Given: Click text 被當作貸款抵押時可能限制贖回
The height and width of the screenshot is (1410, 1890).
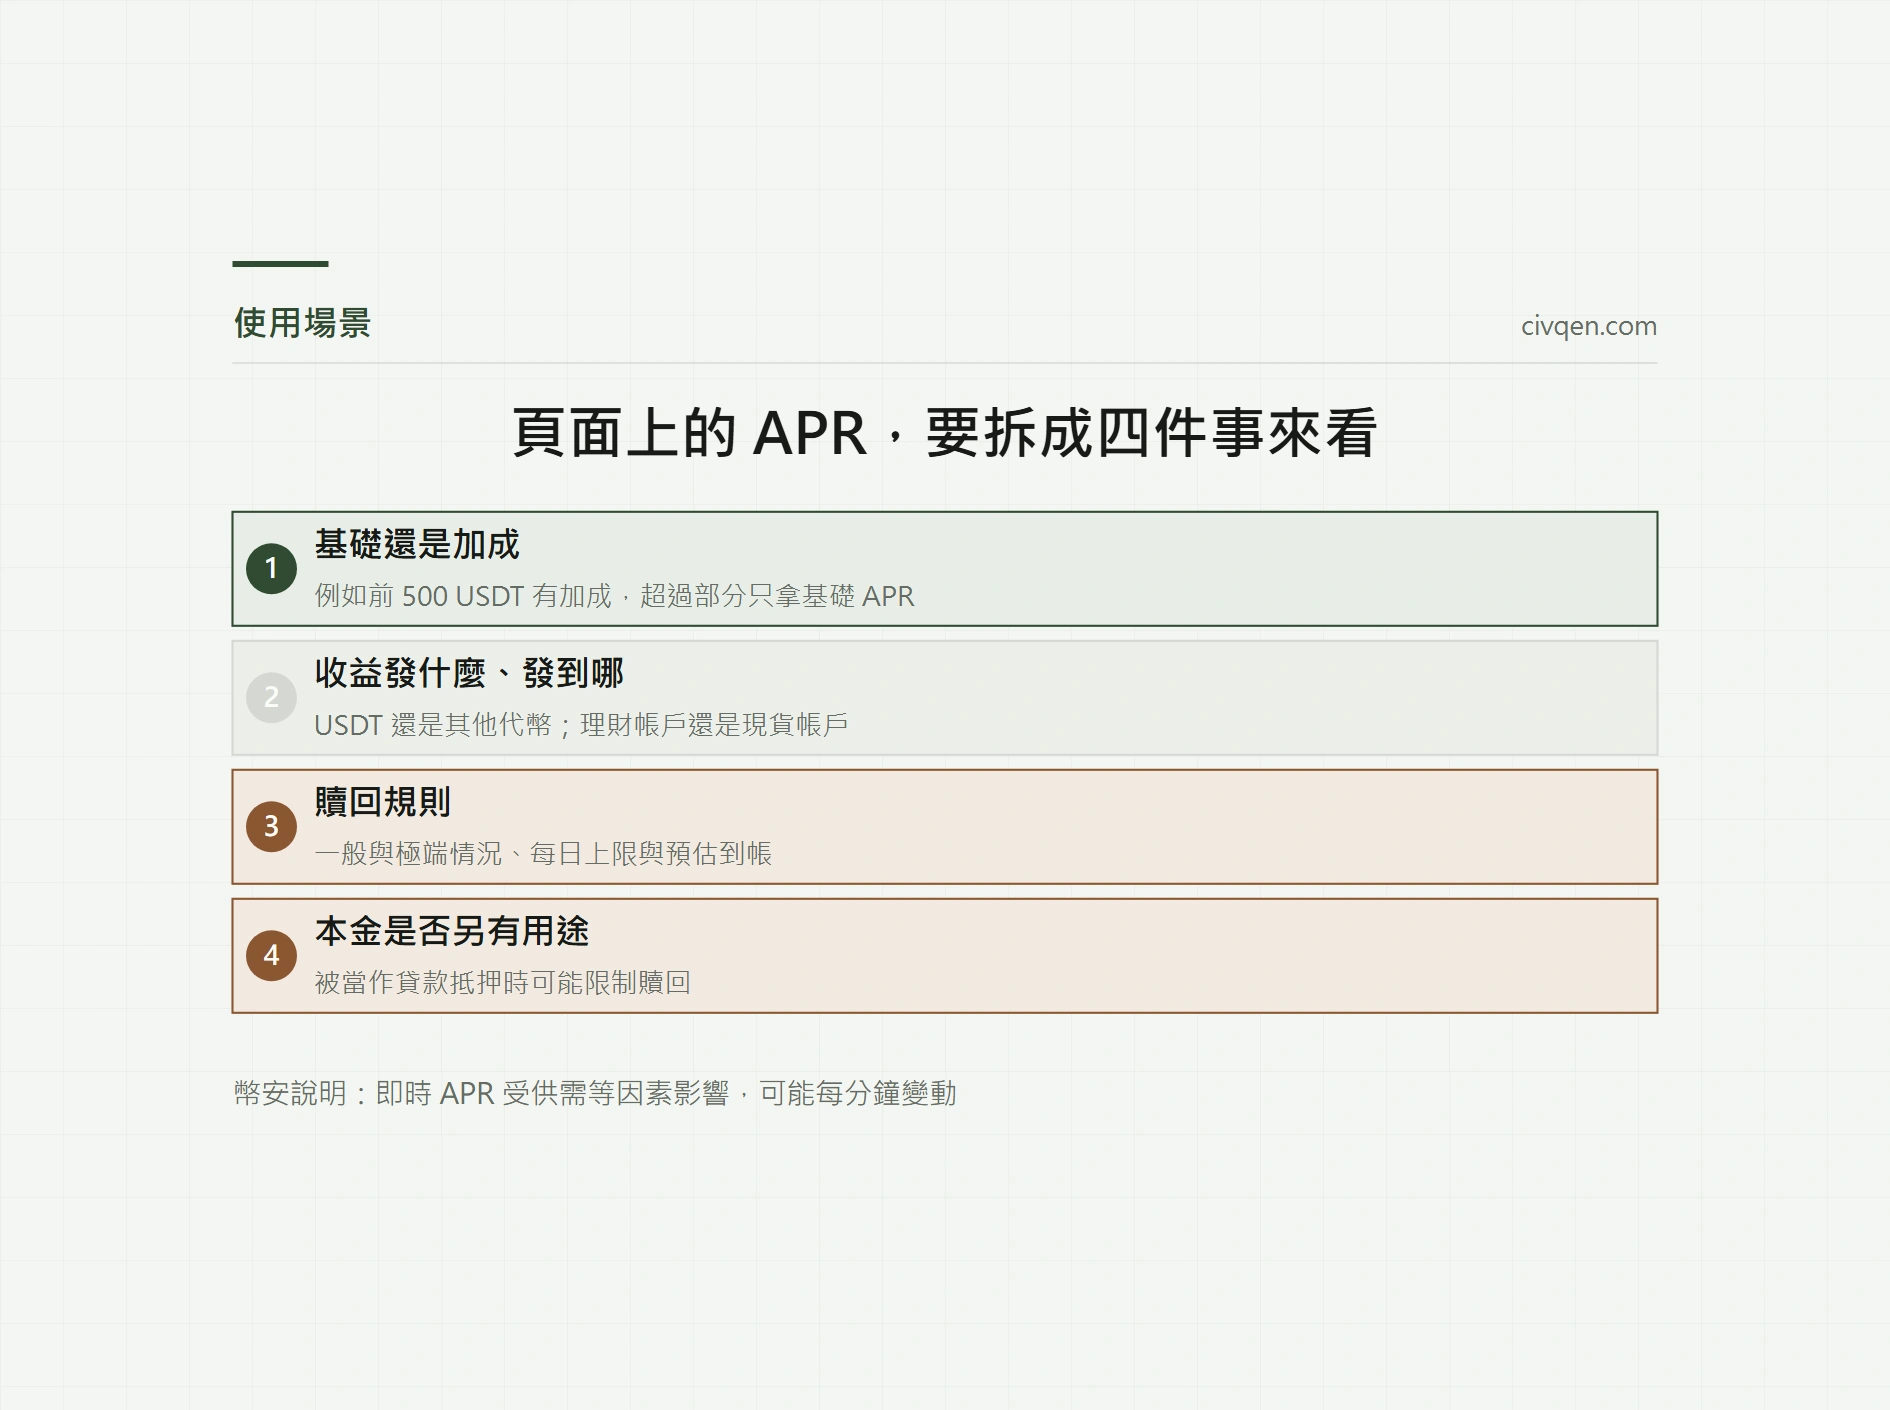Looking at the screenshot, I should [x=503, y=983].
